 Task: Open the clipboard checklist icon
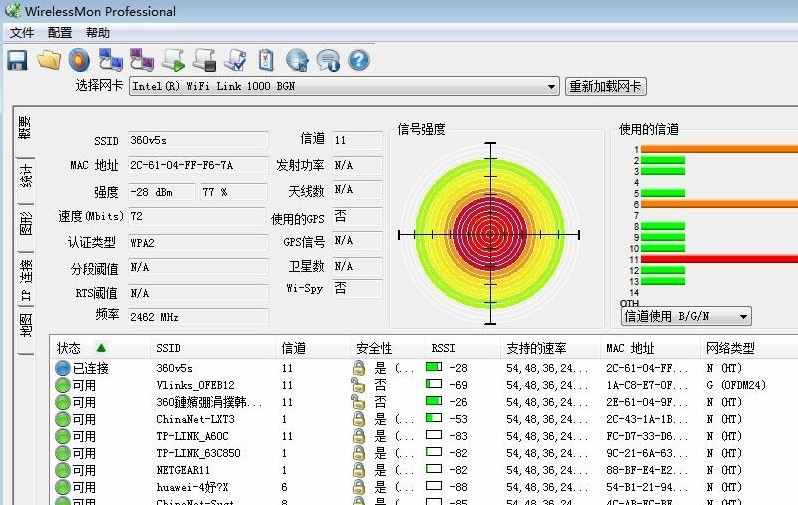tap(266, 60)
